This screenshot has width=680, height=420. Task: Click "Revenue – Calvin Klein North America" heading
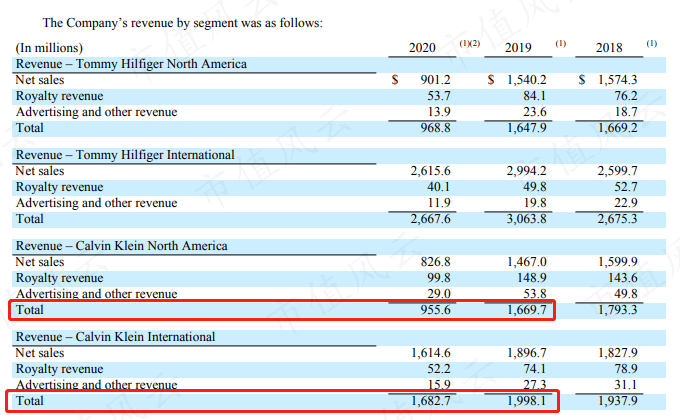click(x=121, y=246)
